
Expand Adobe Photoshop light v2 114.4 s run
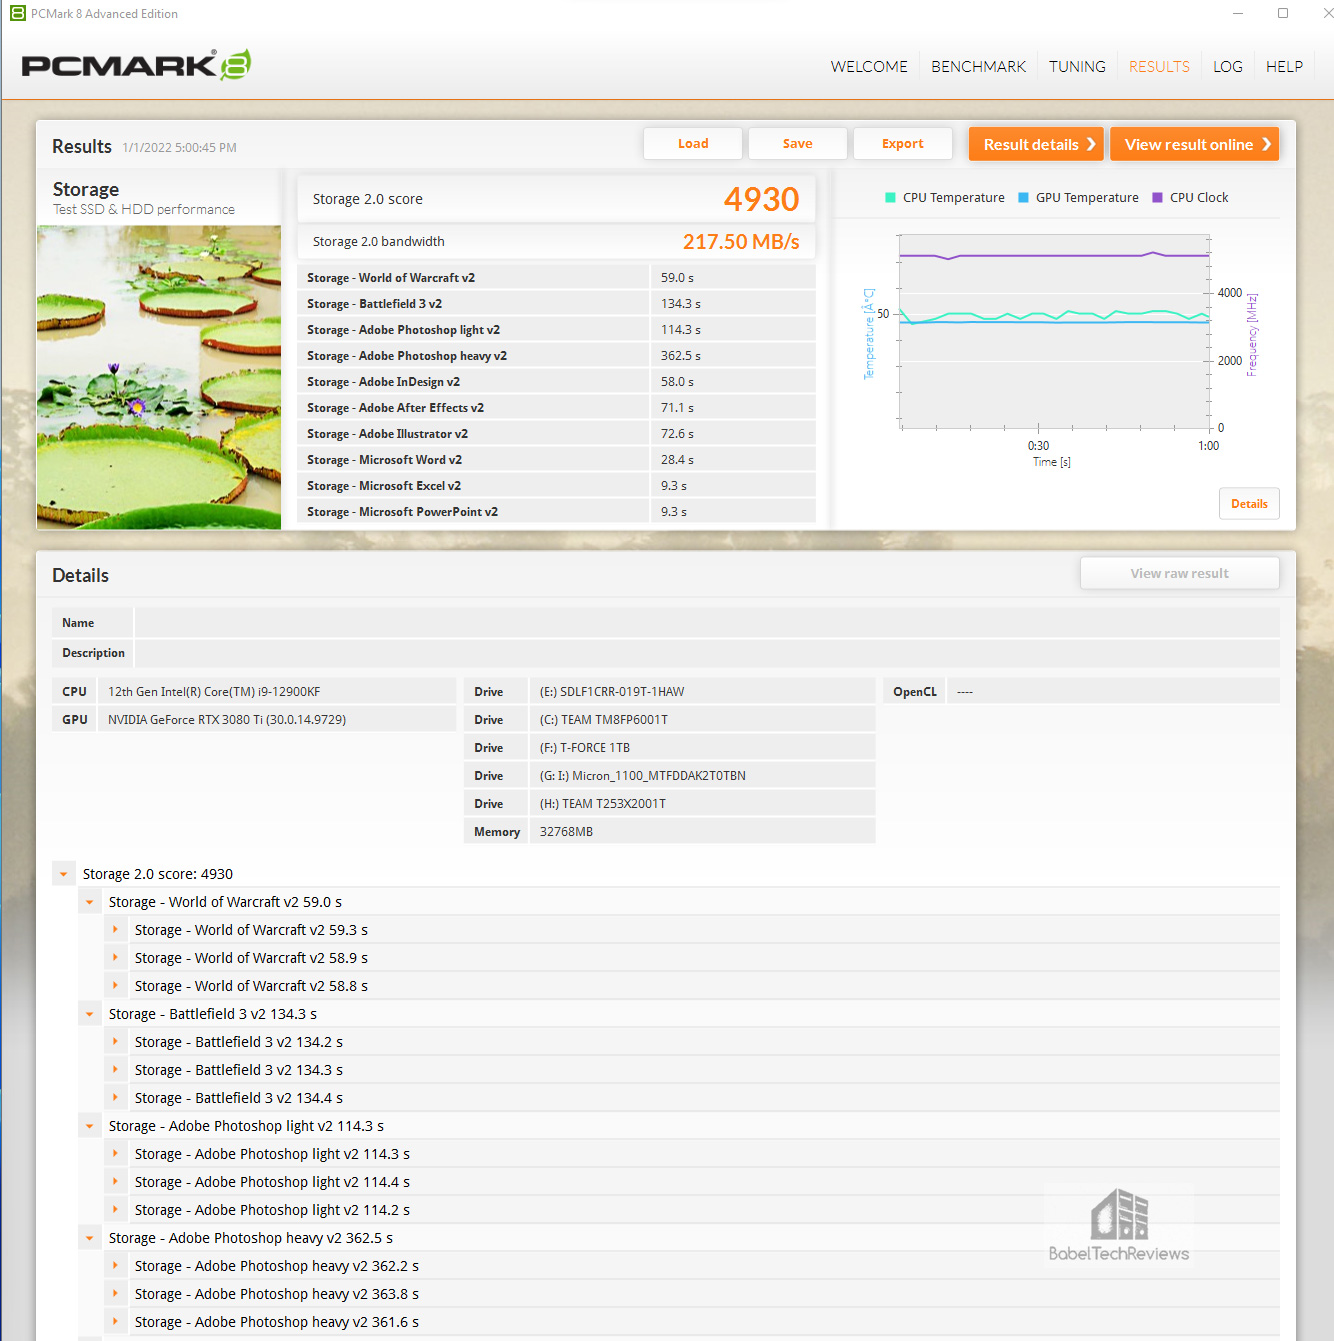116,1182
